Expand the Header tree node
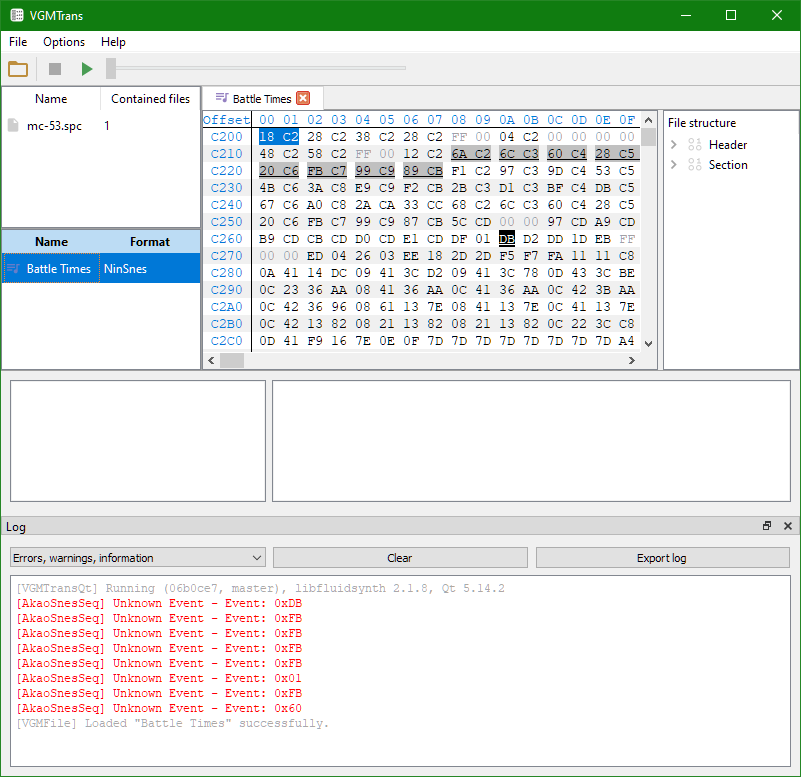This screenshot has width=801, height=777. click(674, 145)
